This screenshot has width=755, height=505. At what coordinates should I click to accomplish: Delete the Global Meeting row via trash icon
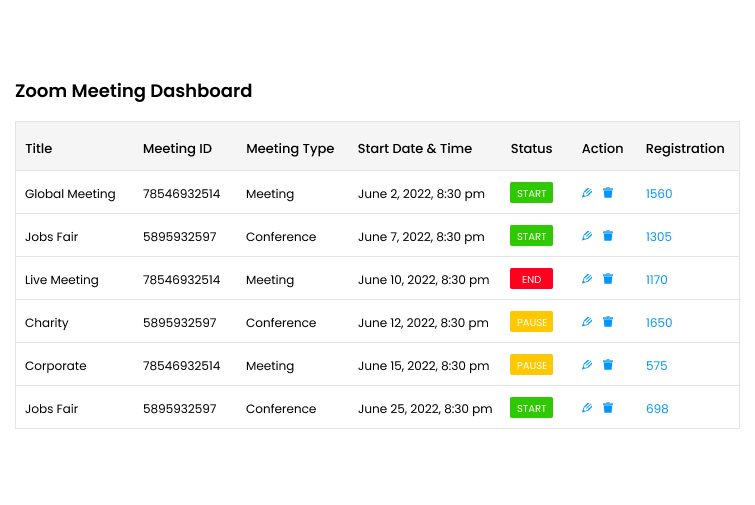click(x=608, y=193)
